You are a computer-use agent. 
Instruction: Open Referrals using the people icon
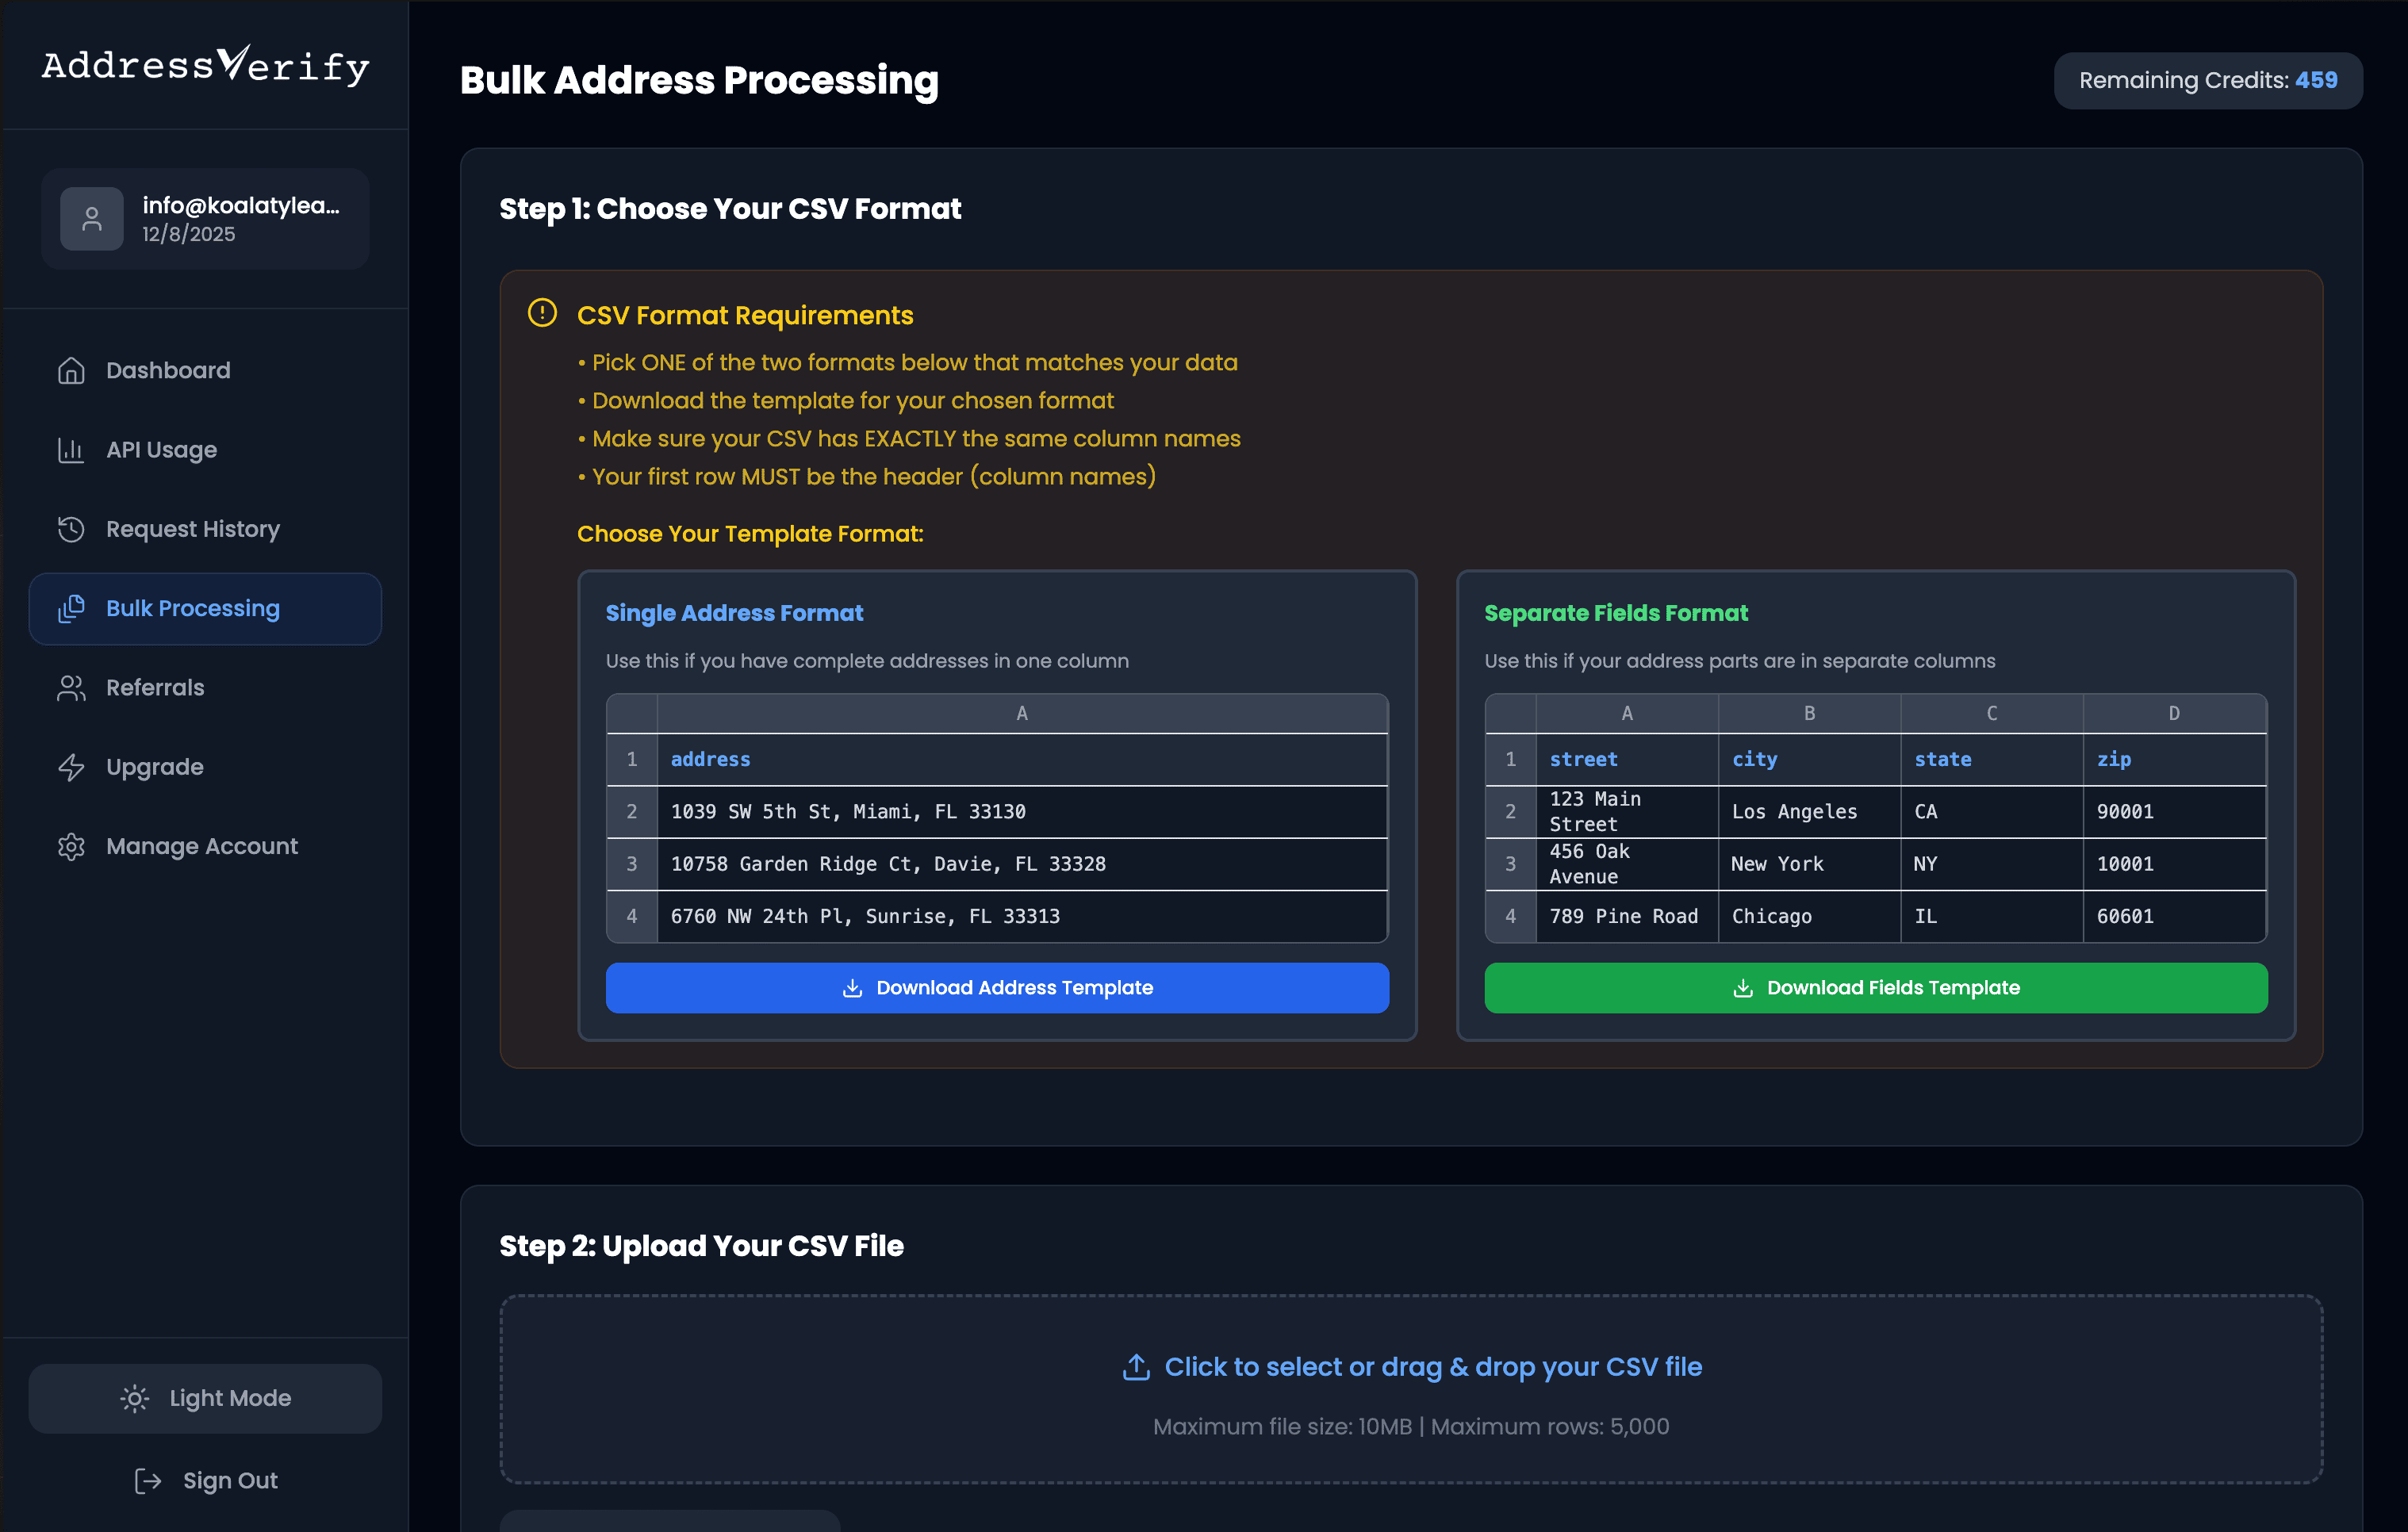pyautogui.click(x=71, y=688)
